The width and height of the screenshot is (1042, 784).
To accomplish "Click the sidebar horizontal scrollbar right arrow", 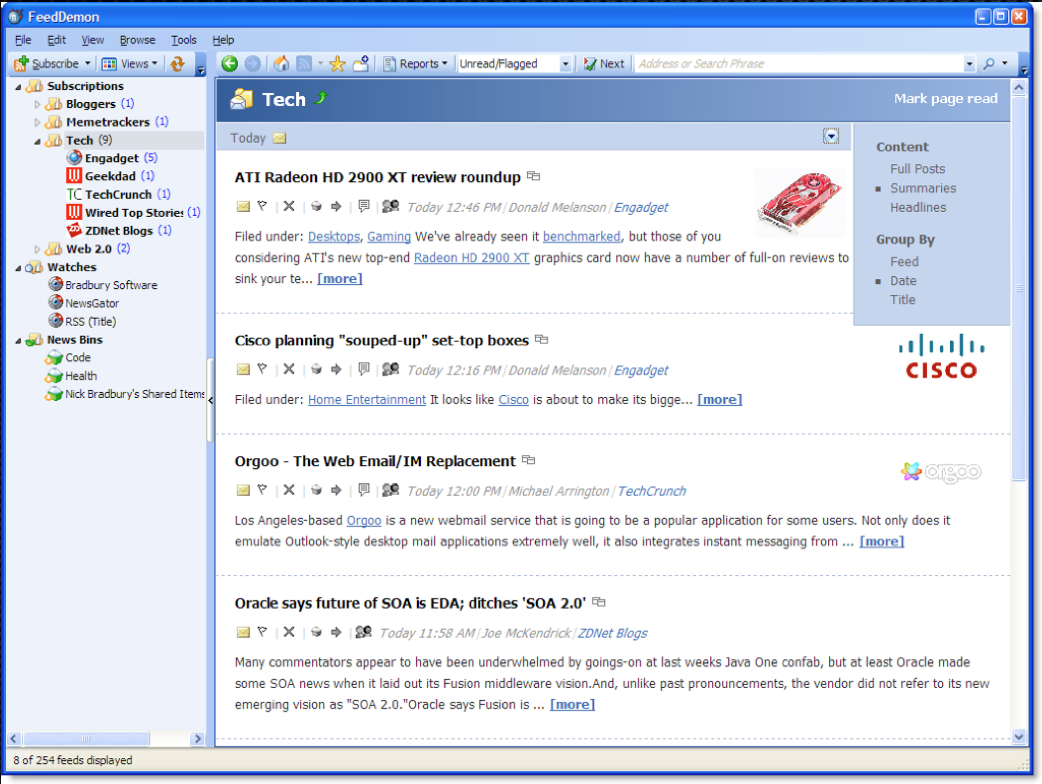I will [197, 739].
